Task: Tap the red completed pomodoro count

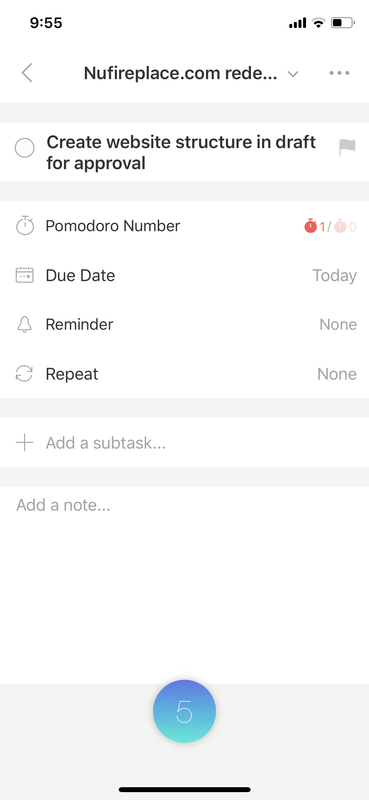Action: tap(314, 226)
